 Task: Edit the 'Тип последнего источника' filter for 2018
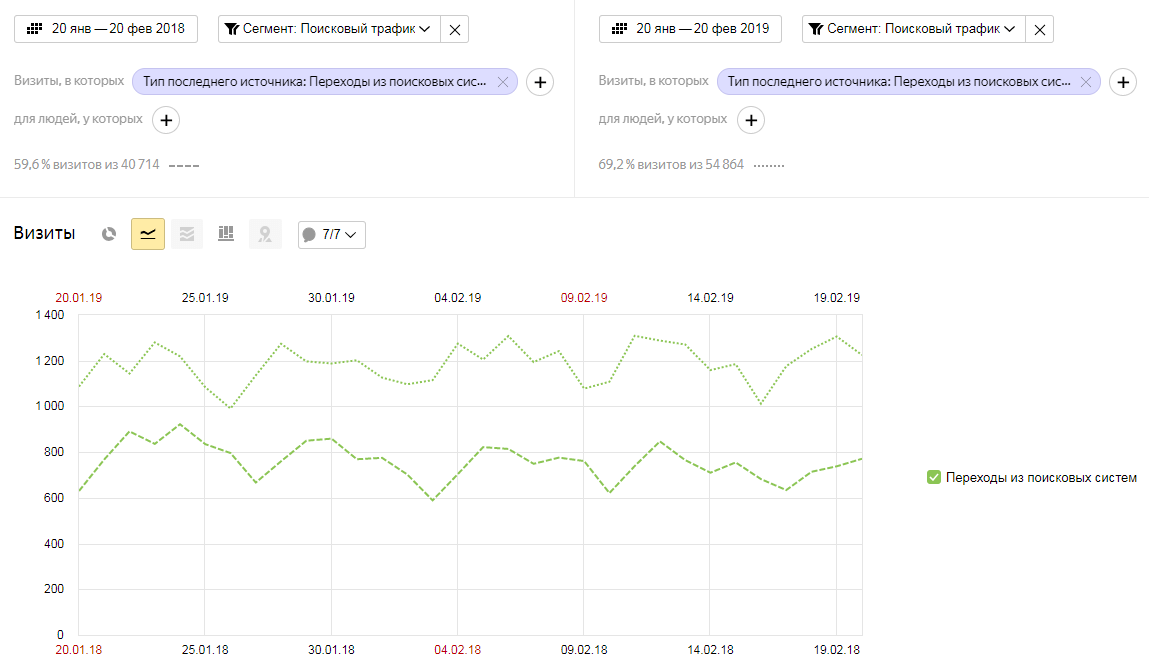click(315, 82)
